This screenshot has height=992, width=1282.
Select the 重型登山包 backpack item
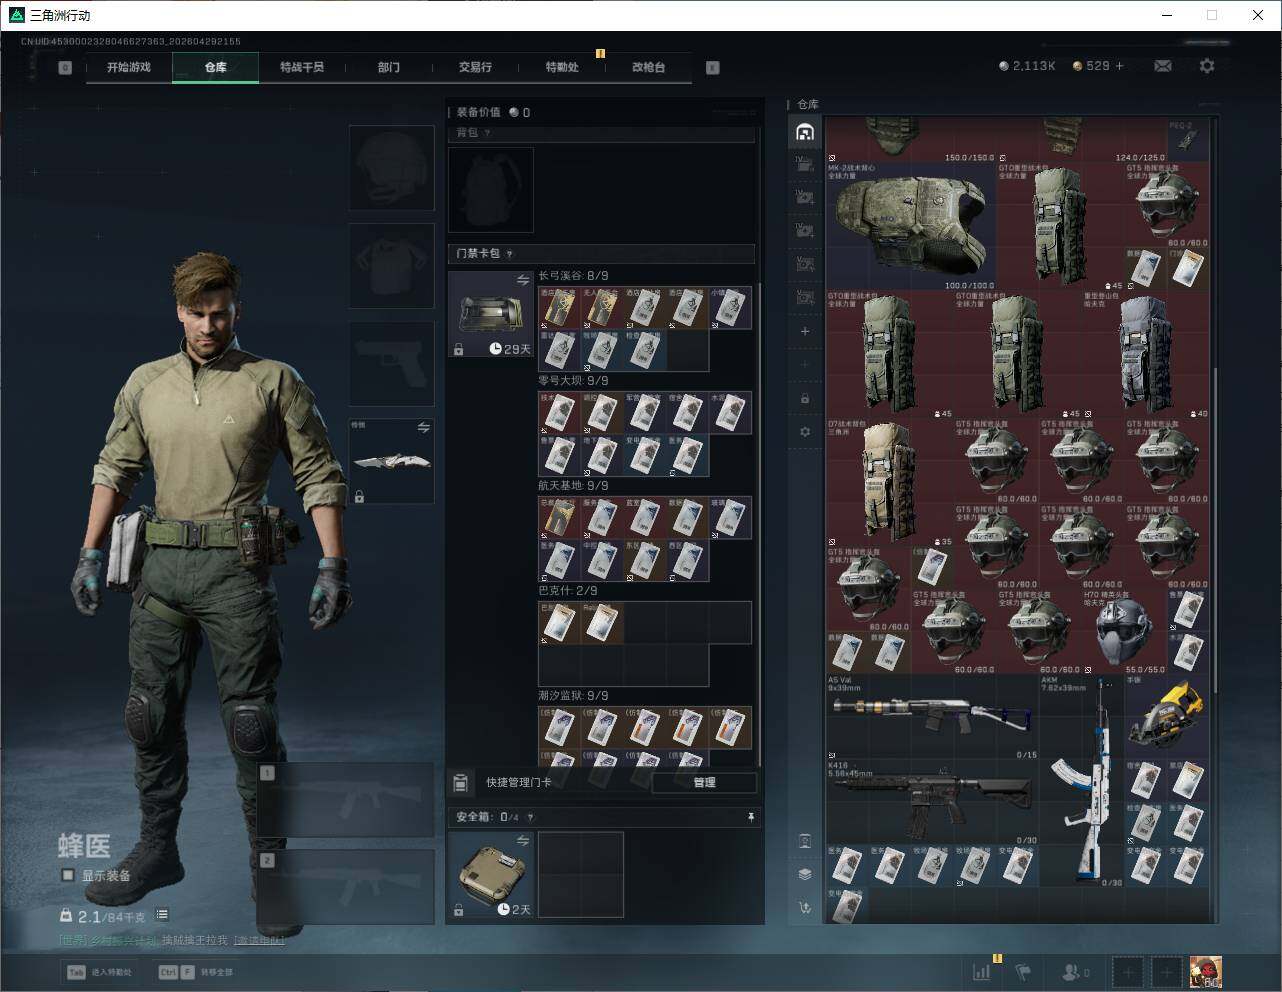click(x=1146, y=354)
